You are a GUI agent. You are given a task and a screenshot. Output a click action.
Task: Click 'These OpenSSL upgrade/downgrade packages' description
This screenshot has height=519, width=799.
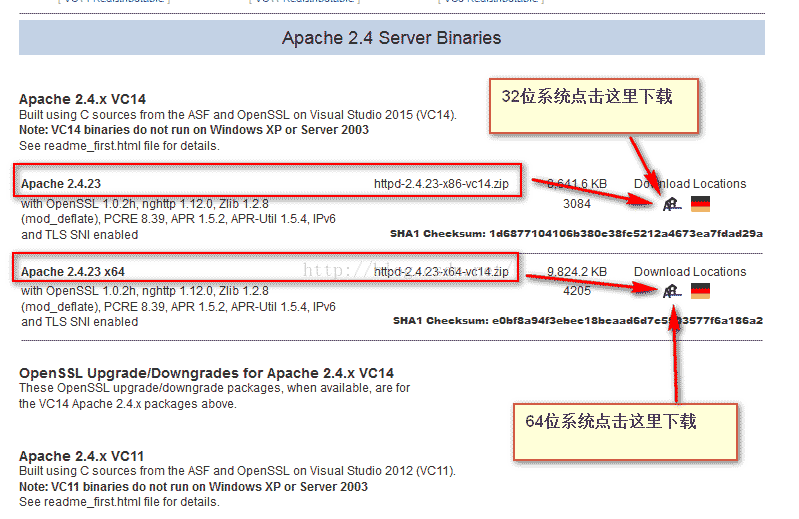[x=215, y=396]
